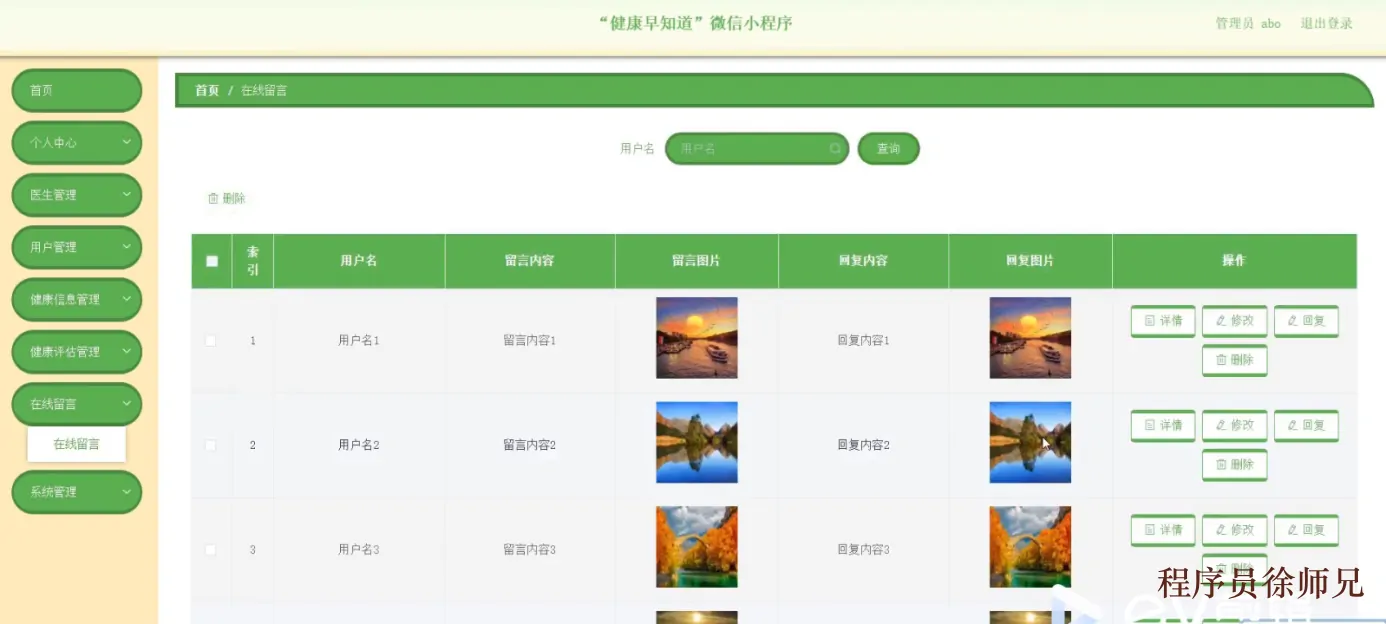
Task: Click the 回复图片 column header
Action: click(x=1030, y=260)
